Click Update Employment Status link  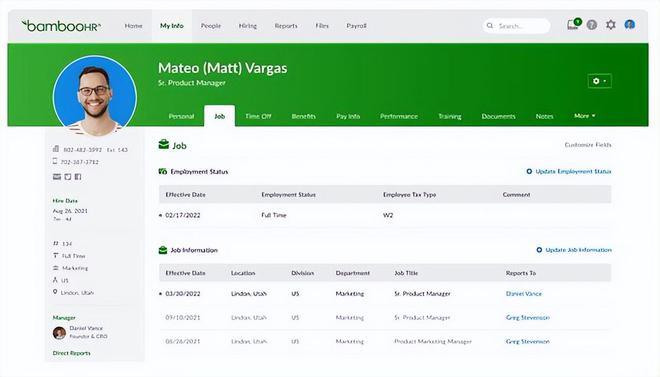coord(569,171)
